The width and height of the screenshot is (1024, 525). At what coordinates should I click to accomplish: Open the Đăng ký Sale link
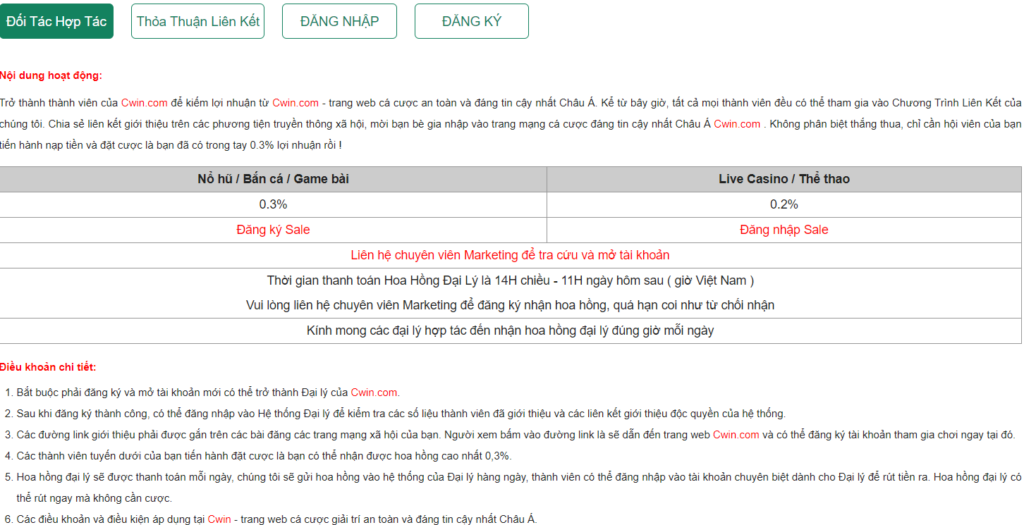(273, 230)
